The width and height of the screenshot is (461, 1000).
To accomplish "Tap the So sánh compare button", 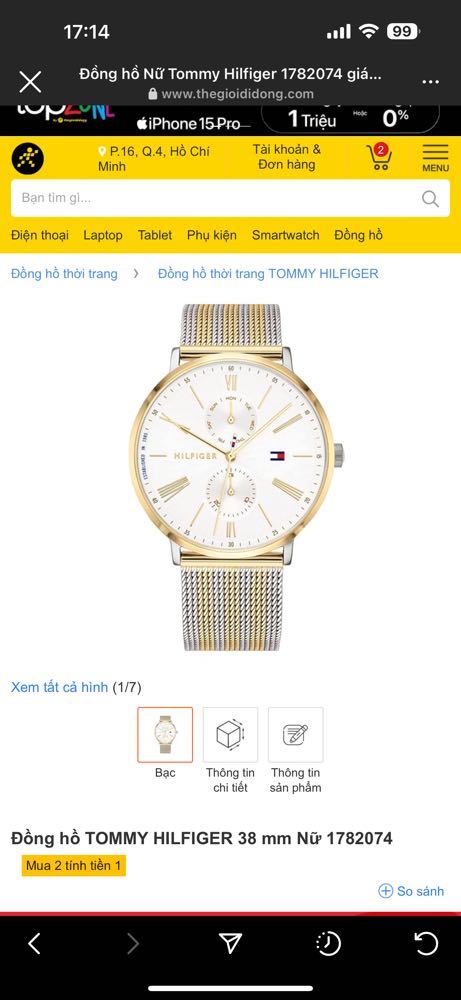I will pos(411,891).
